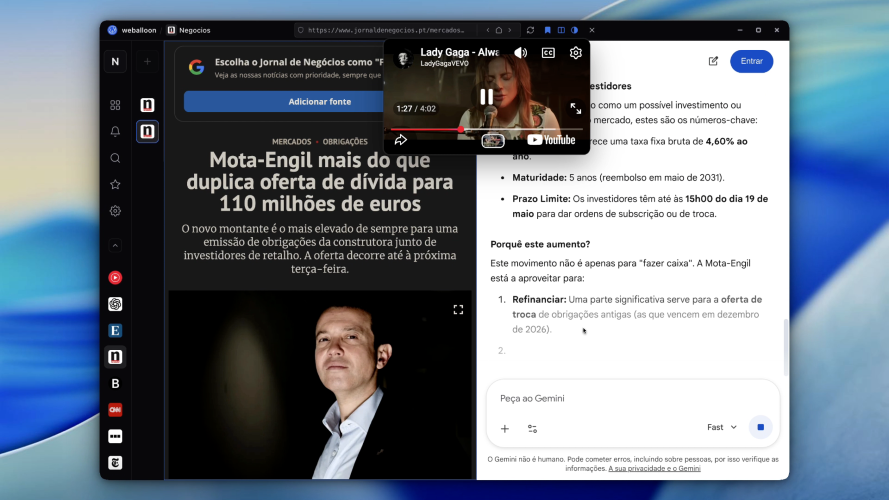Open sidebar settings gear
The height and width of the screenshot is (500, 889).
[115, 211]
